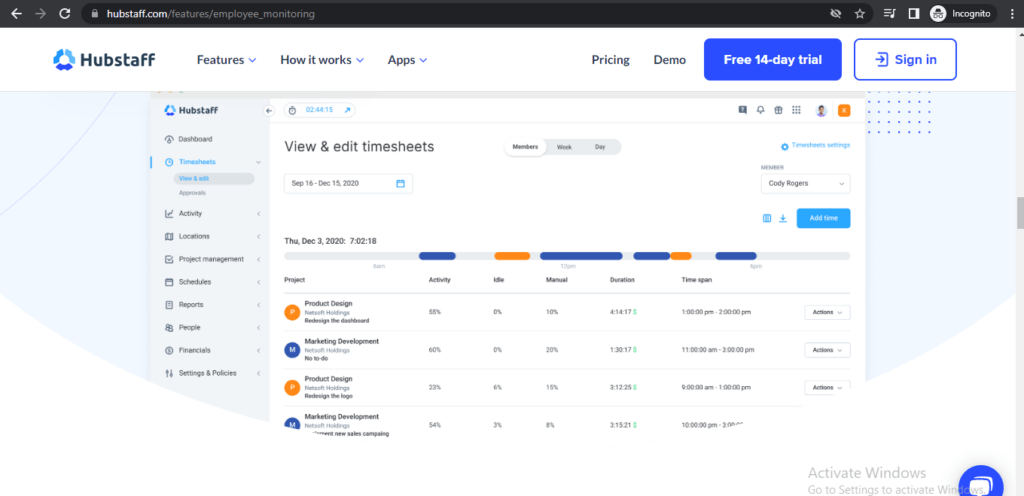Reload the page

tap(64, 14)
